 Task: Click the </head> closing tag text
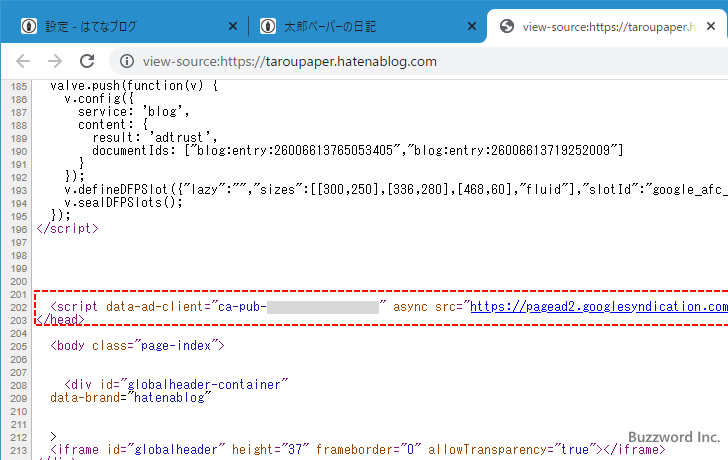click(60, 320)
